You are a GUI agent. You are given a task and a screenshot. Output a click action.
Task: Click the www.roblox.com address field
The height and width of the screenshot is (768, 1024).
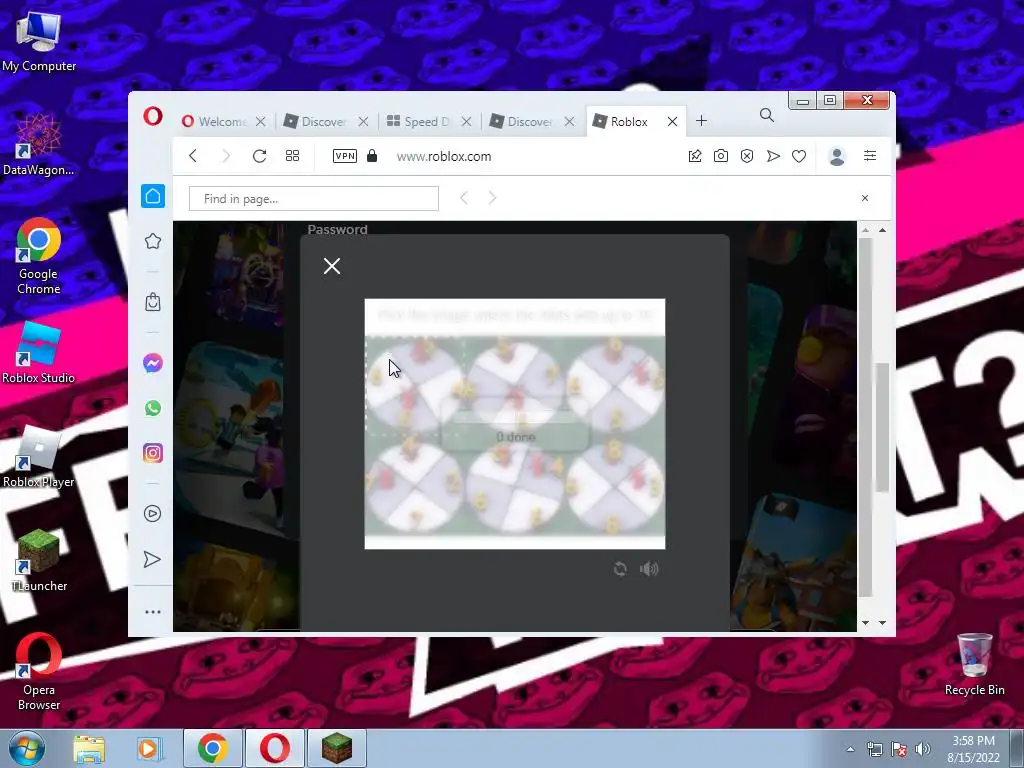(x=444, y=157)
